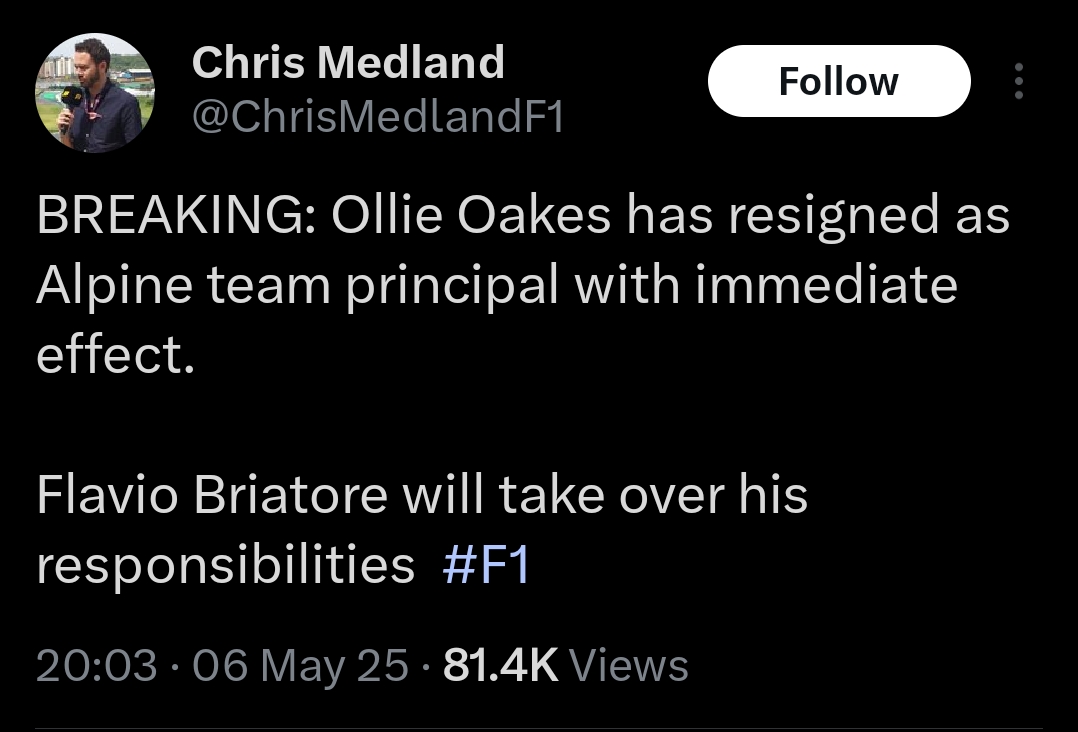1078x732 pixels.
Task: Click the word 'effect.' in the tweet
Action: click(x=115, y=355)
